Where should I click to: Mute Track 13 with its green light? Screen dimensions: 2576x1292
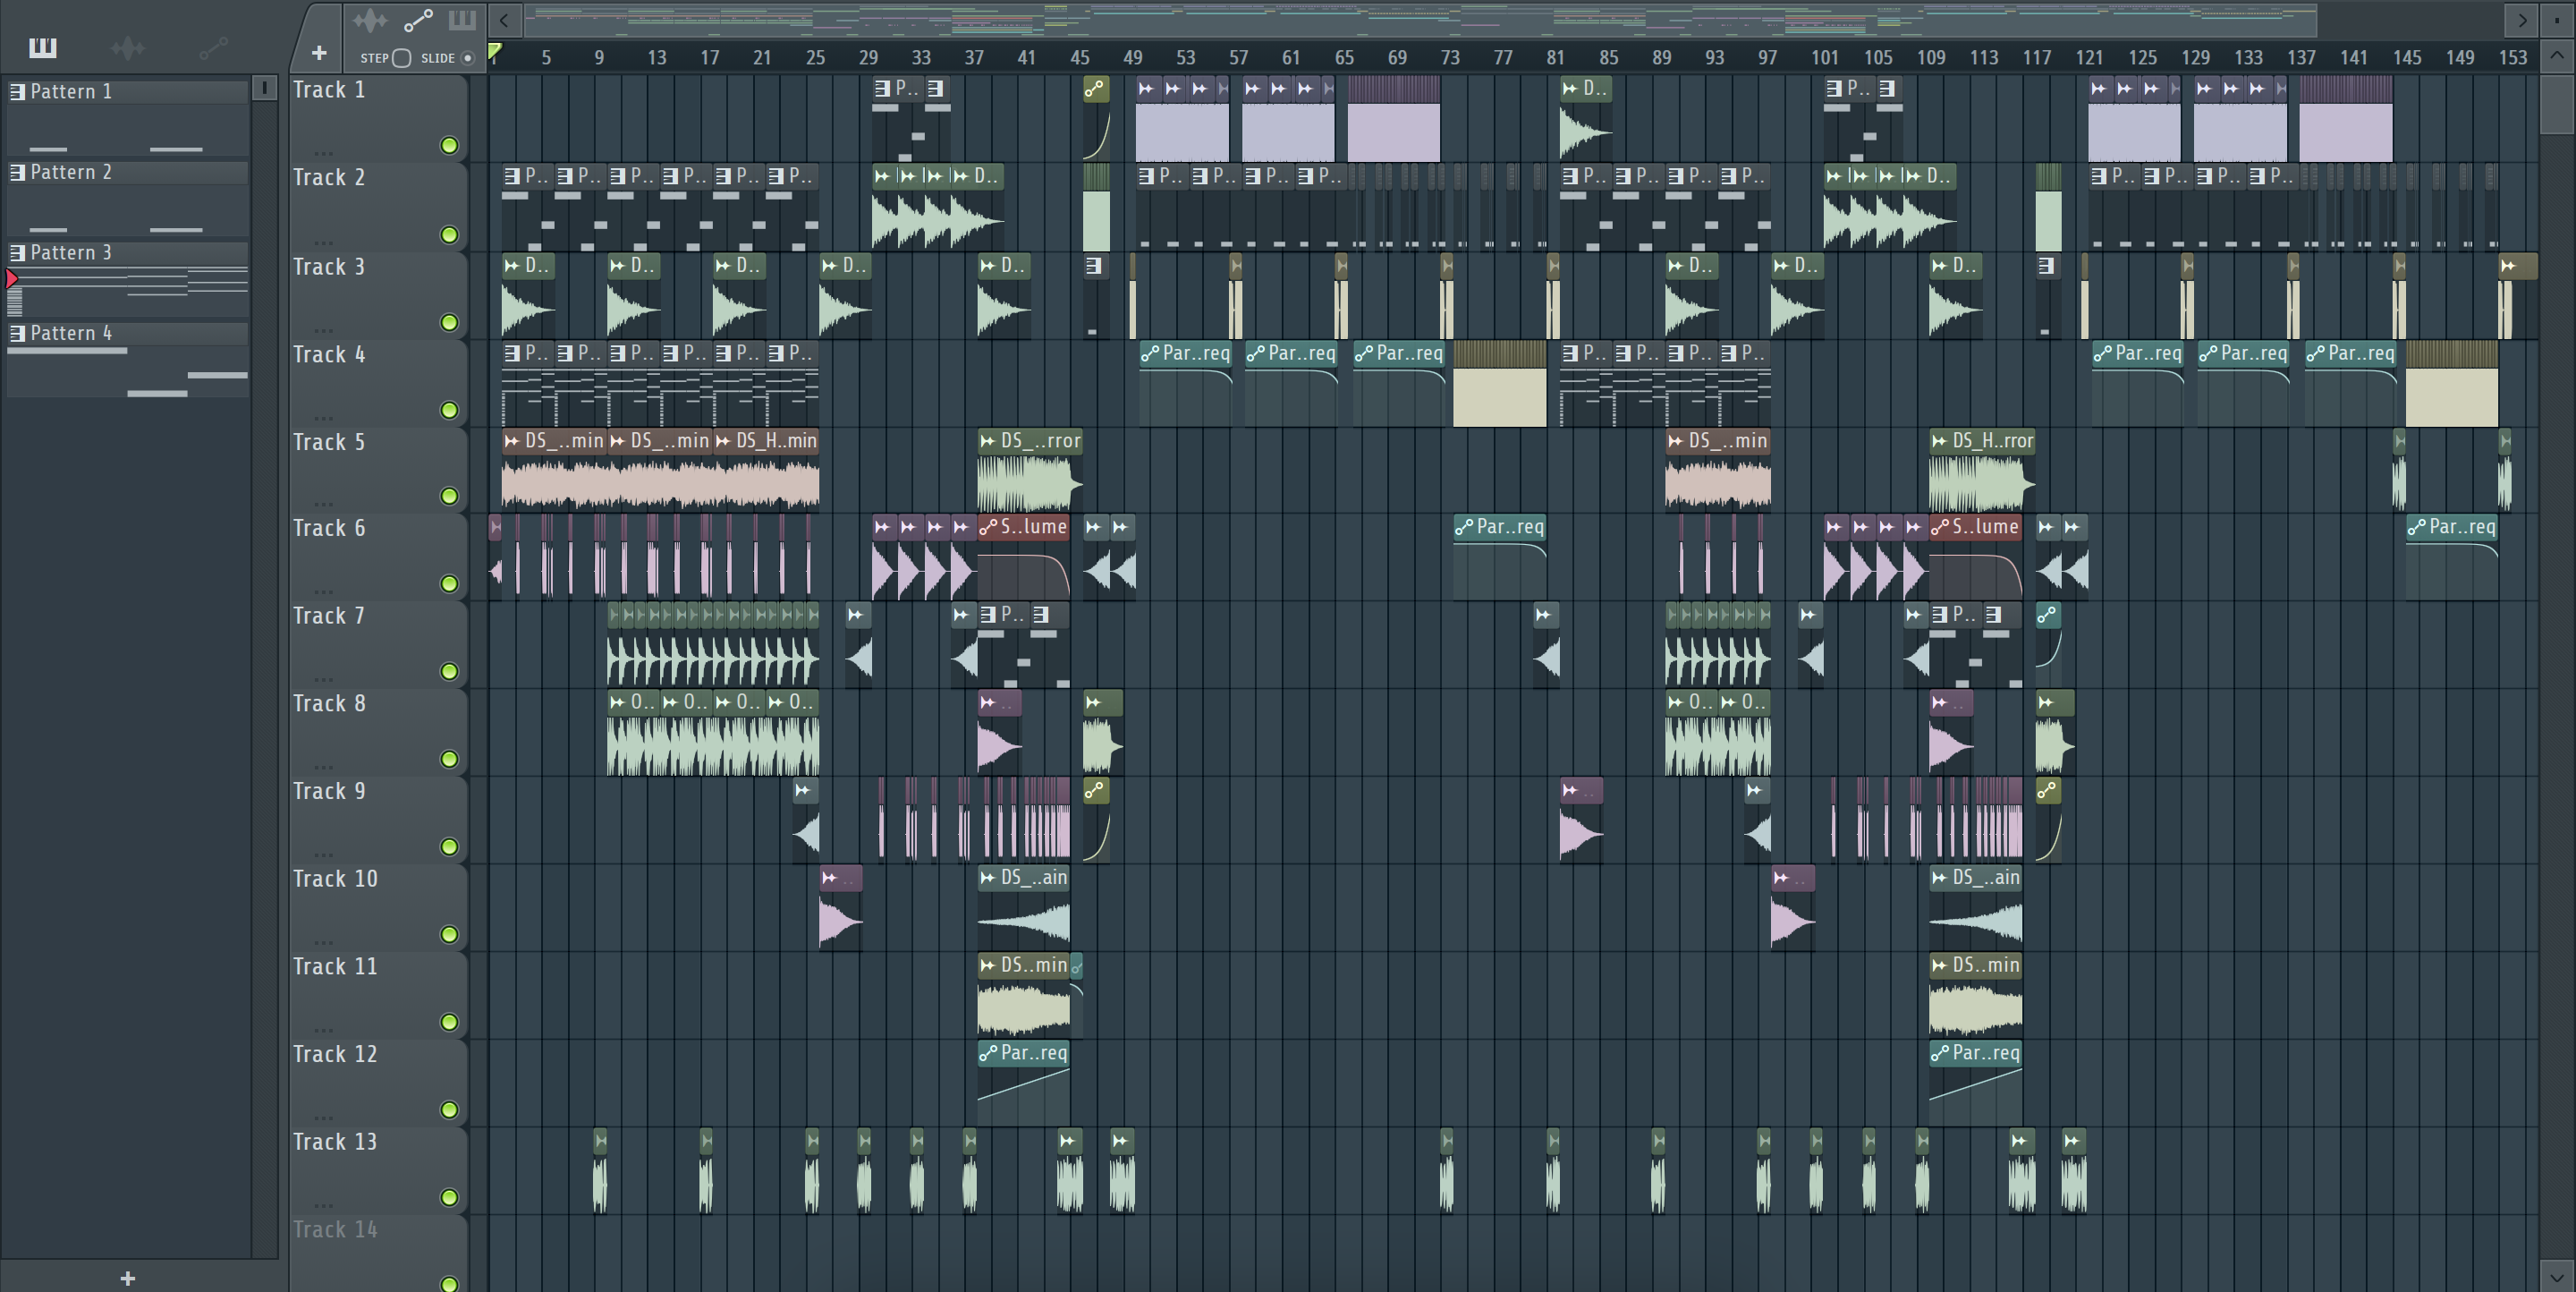450,1198
